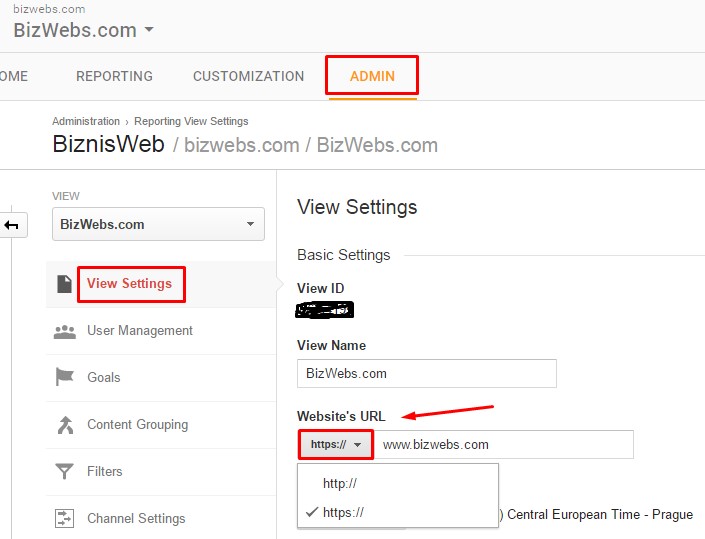Viewport: 705px width, 539px height.
Task: Click the Filters funnel icon
Action: (x=64, y=472)
